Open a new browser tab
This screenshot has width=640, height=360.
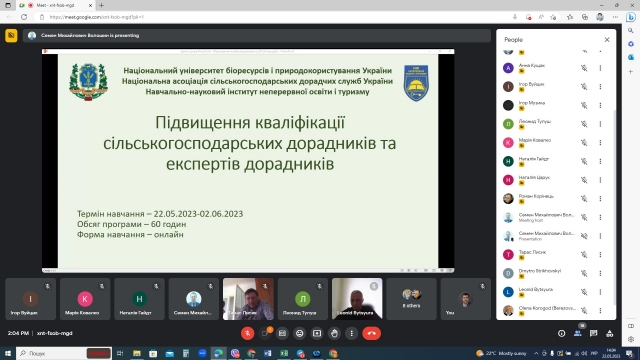click(102, 5)
